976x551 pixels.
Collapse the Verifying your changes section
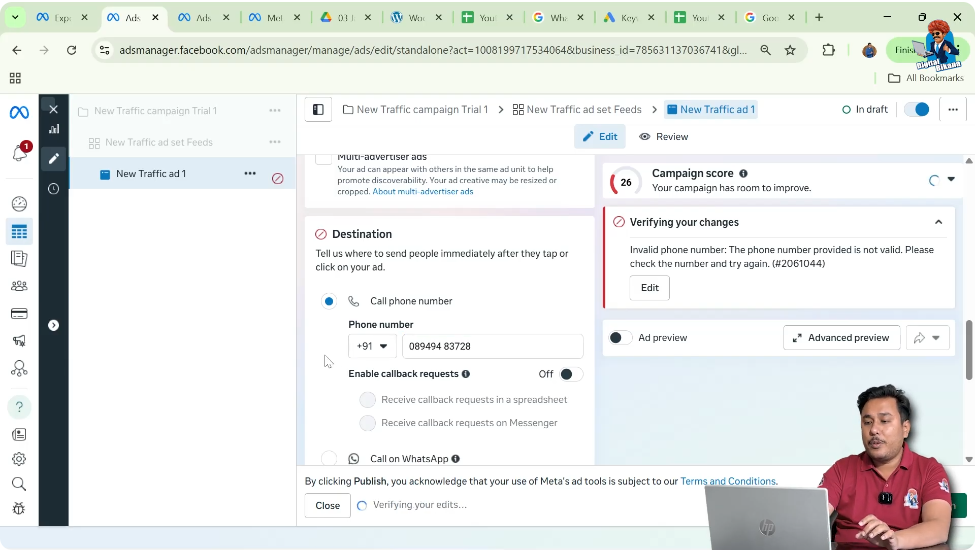939,222
